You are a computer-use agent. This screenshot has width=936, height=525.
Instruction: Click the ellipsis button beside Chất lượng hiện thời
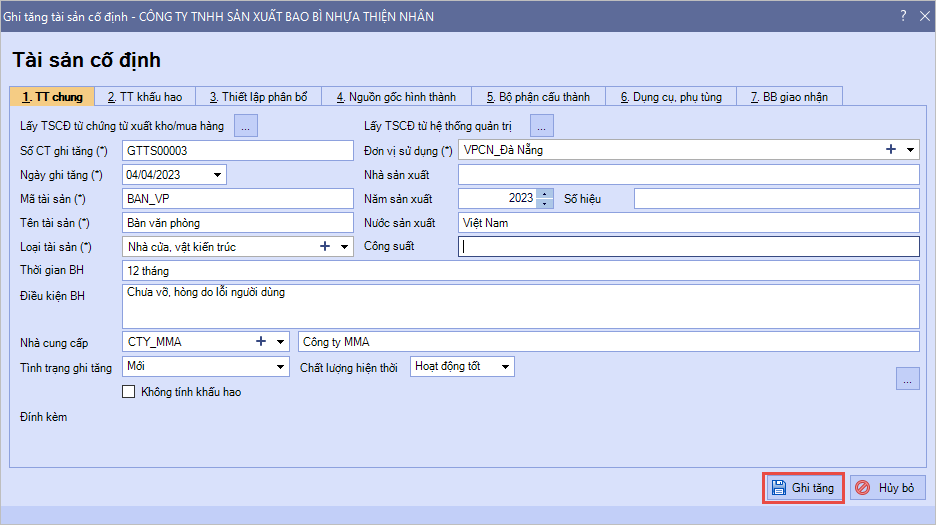(907, 378)
